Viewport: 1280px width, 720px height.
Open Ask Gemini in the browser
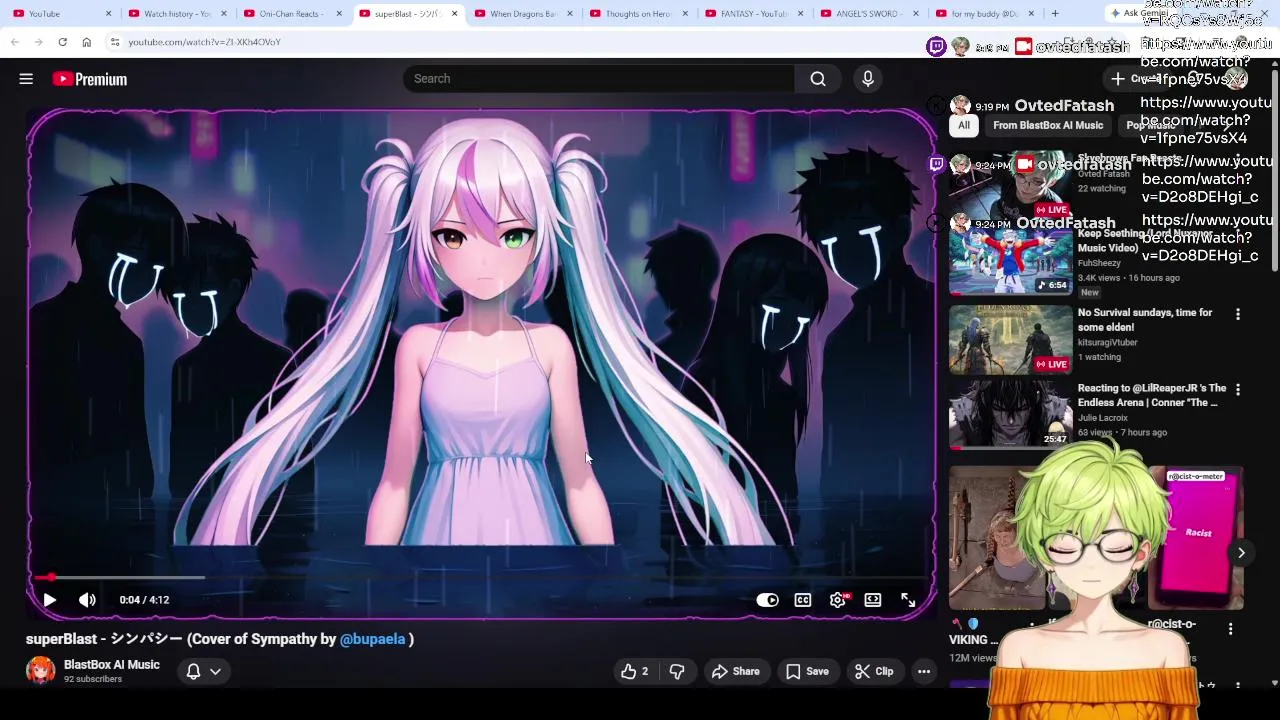tap(1138, 13)
